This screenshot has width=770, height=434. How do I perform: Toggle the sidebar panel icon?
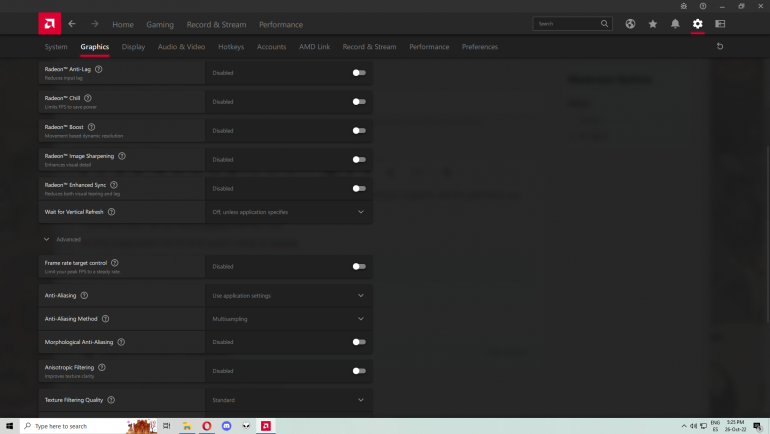(x=720, y=24)
